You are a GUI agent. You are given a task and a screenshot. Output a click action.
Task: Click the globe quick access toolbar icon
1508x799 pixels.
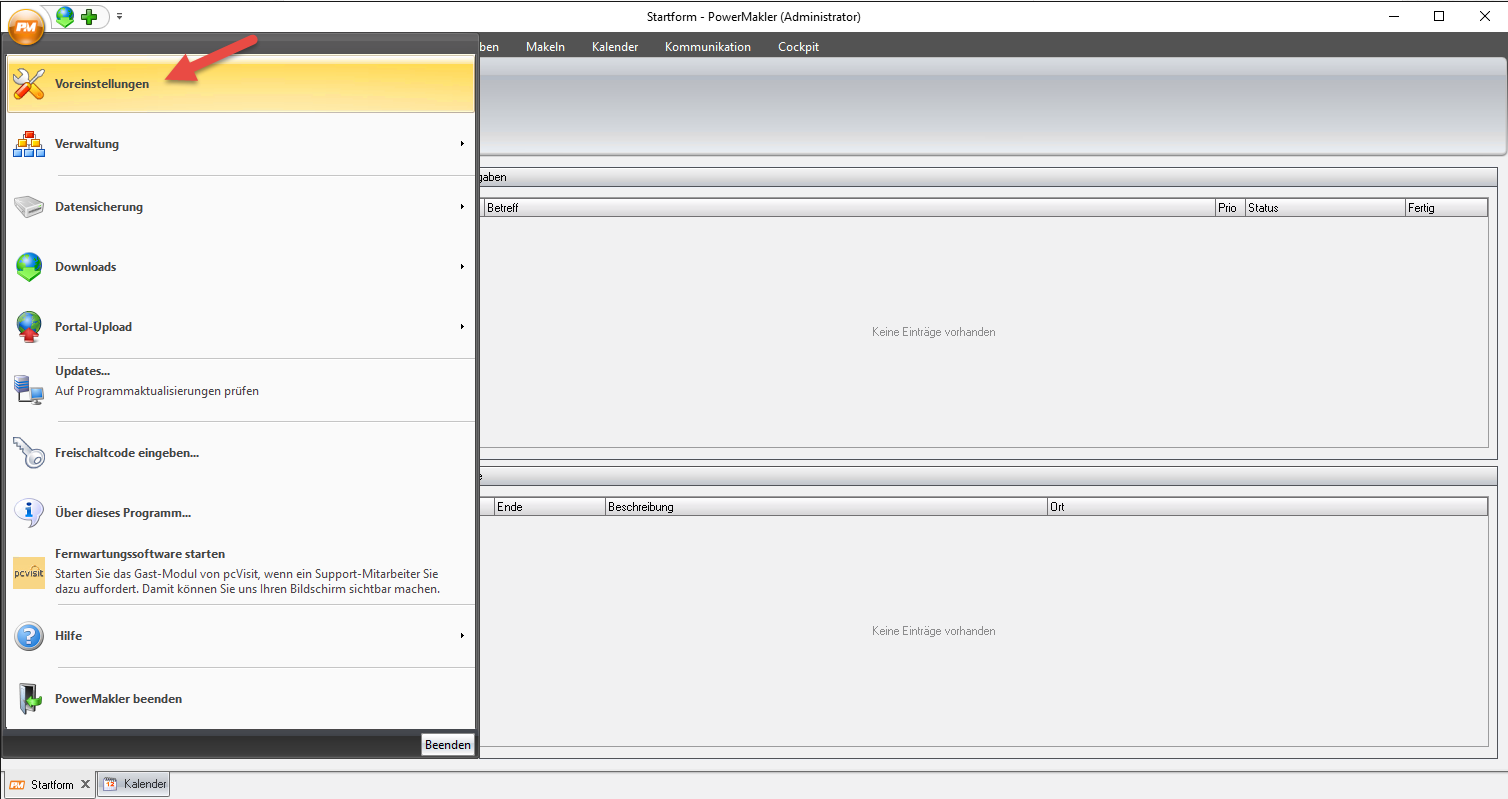coord(65,16)
